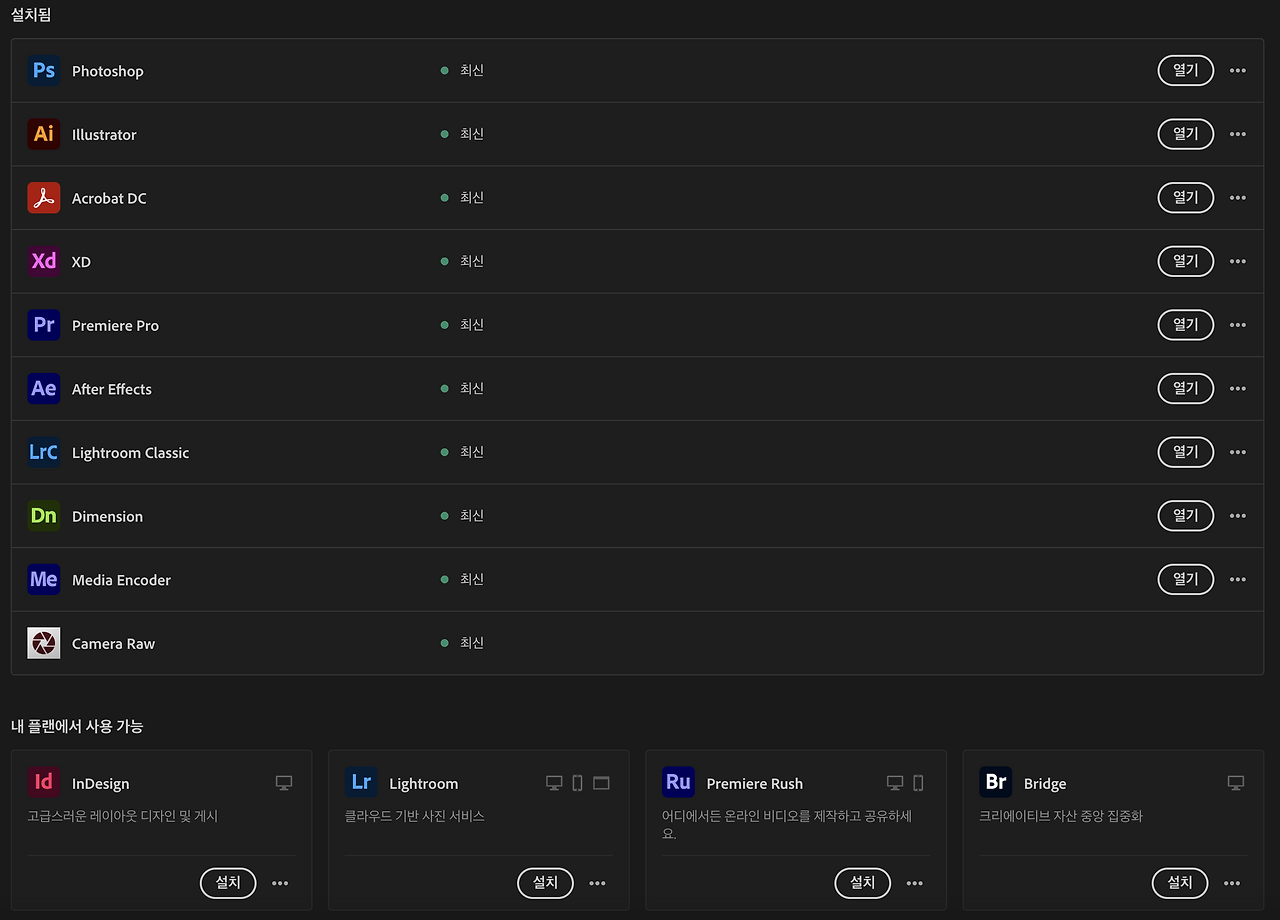Click the Camera Raw app icon
This screenshot has width=1280, height=920.
click(44, 643)
